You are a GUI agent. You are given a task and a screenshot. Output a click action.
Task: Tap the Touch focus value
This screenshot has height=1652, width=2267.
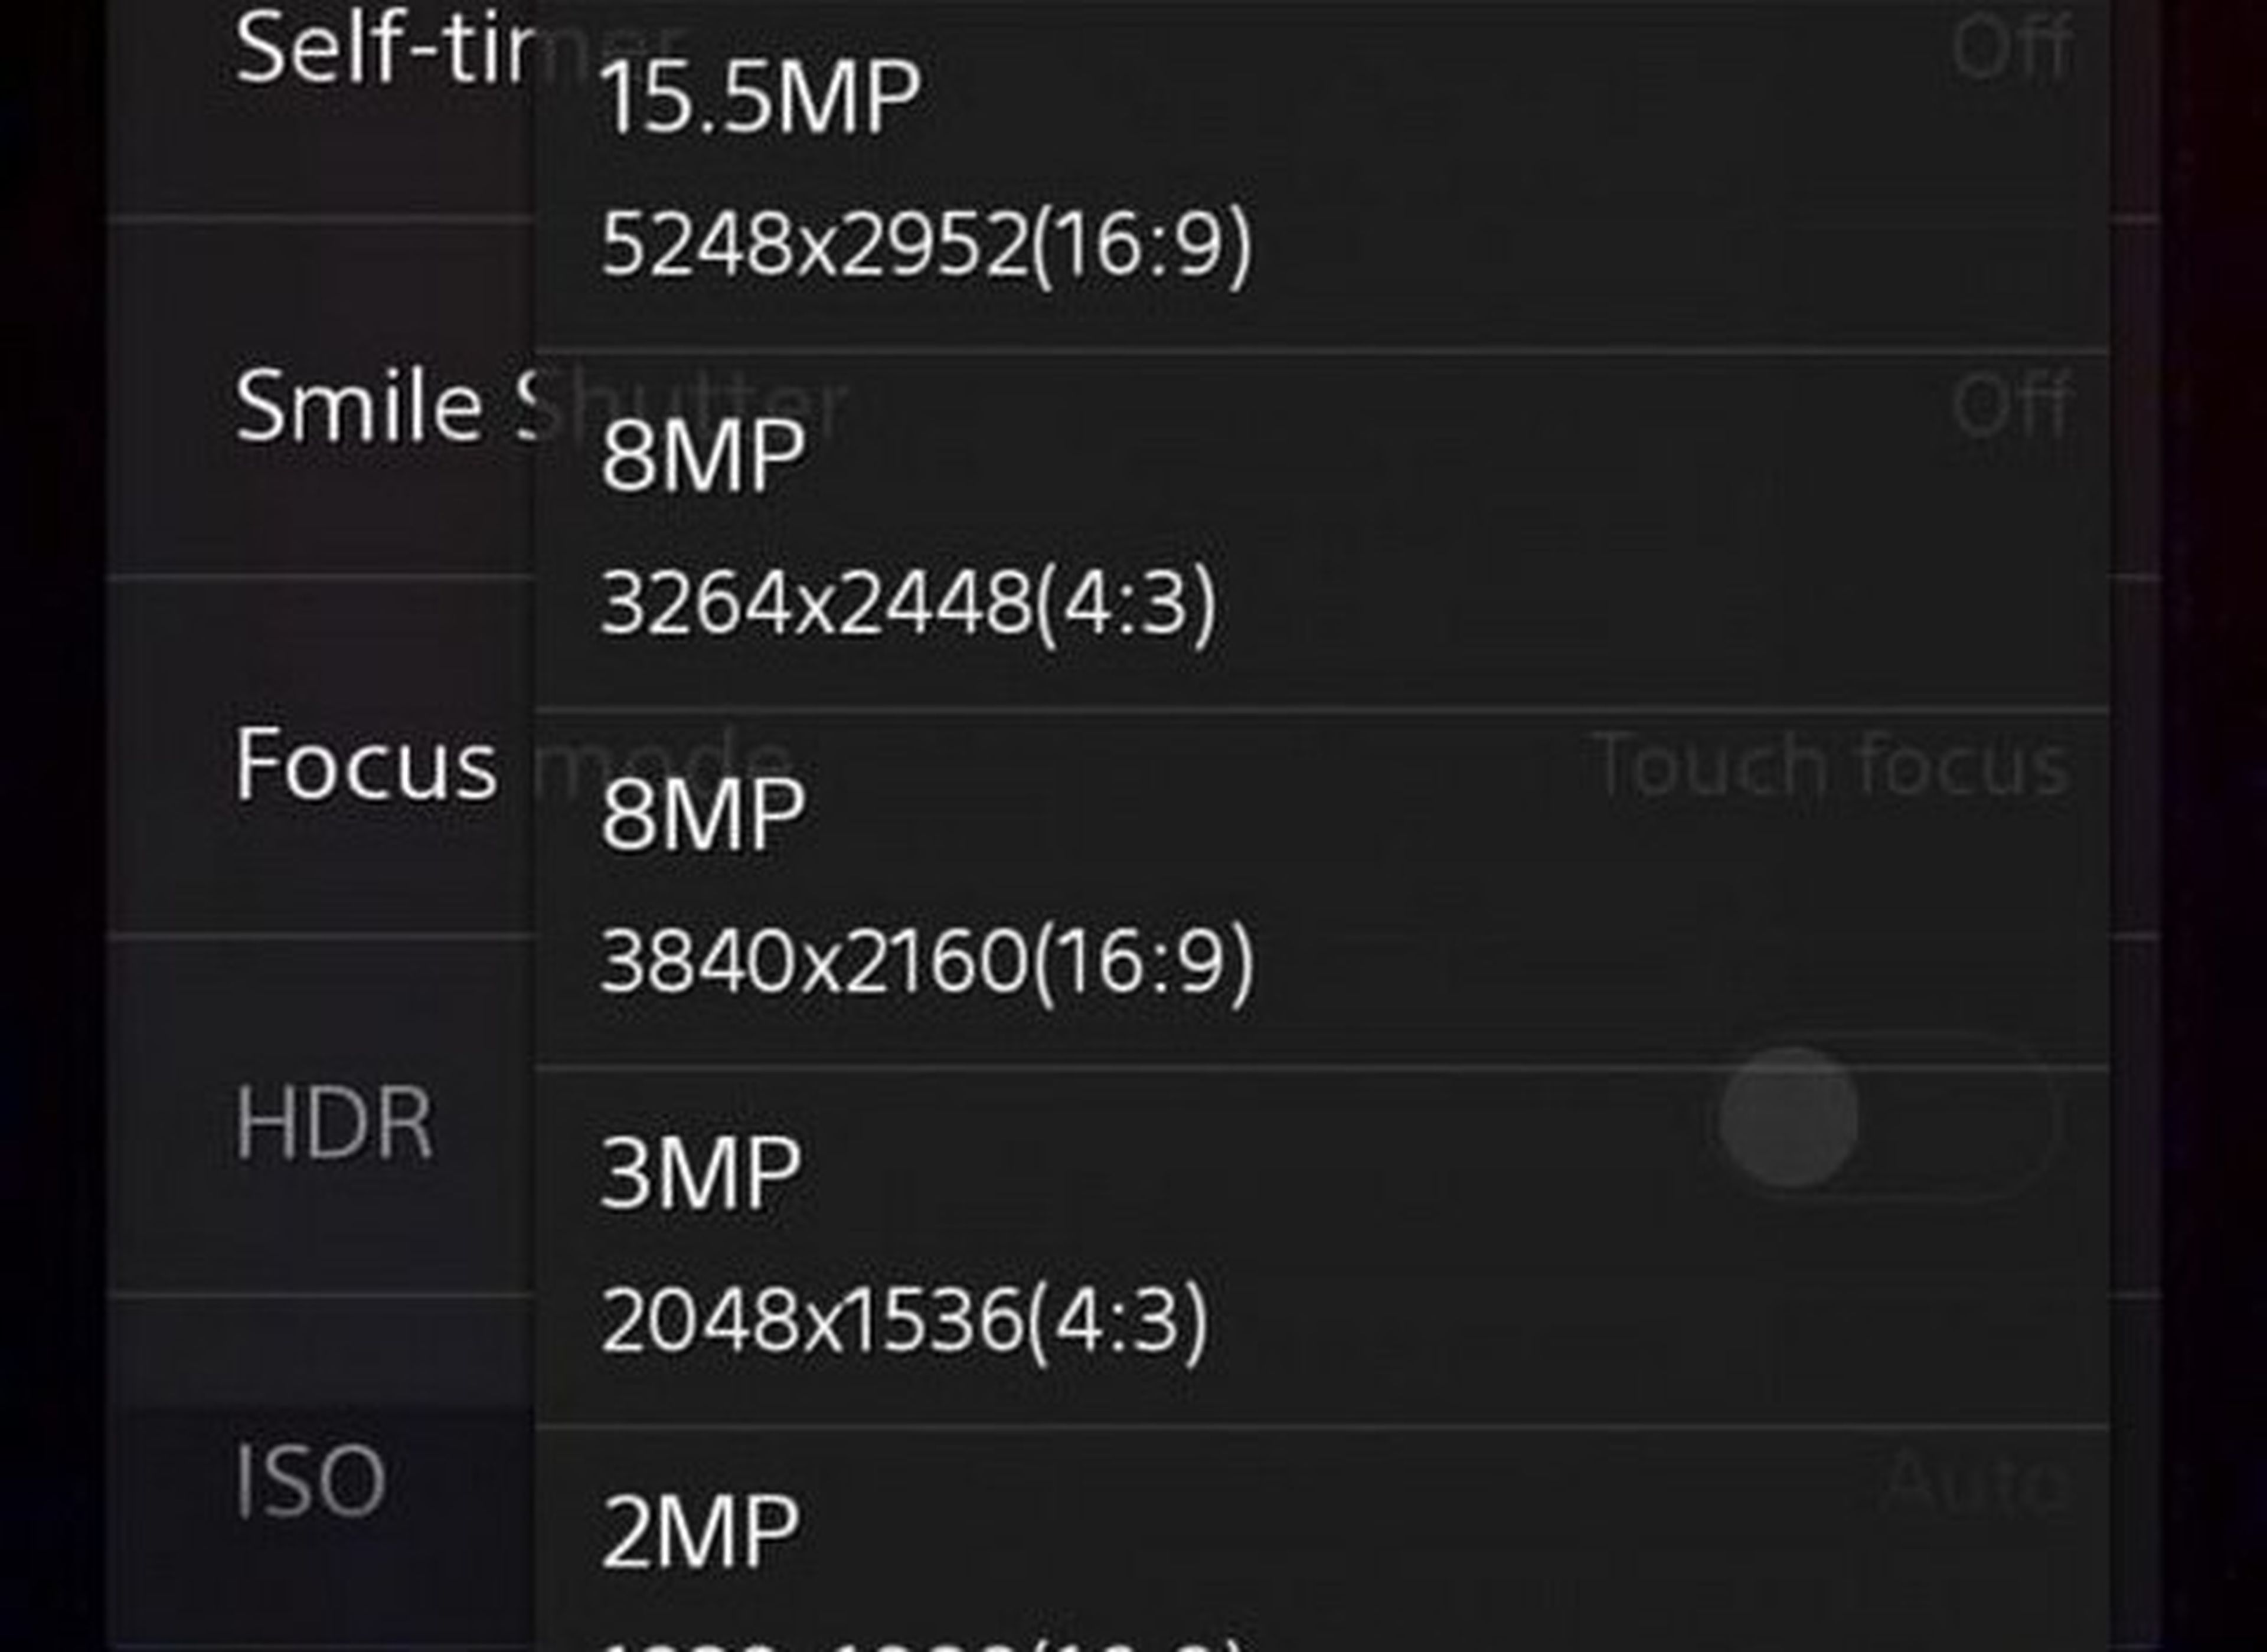(x=1830, y=764)
